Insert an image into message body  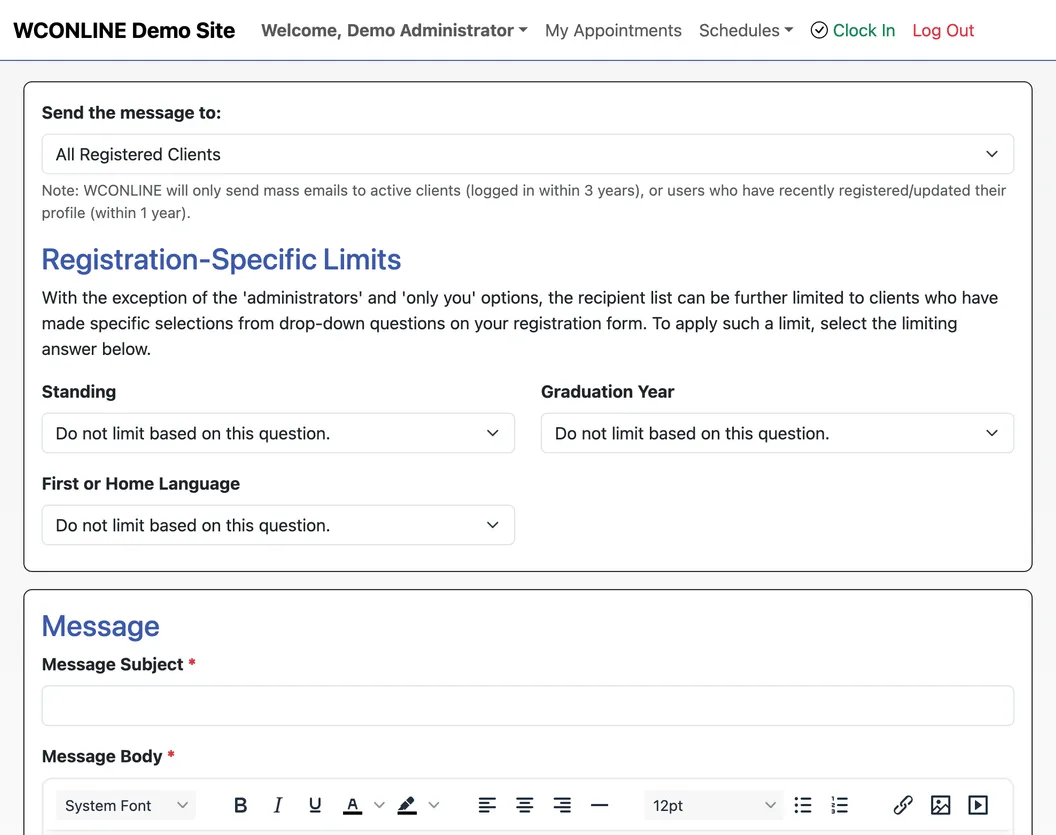coord(940,805)
